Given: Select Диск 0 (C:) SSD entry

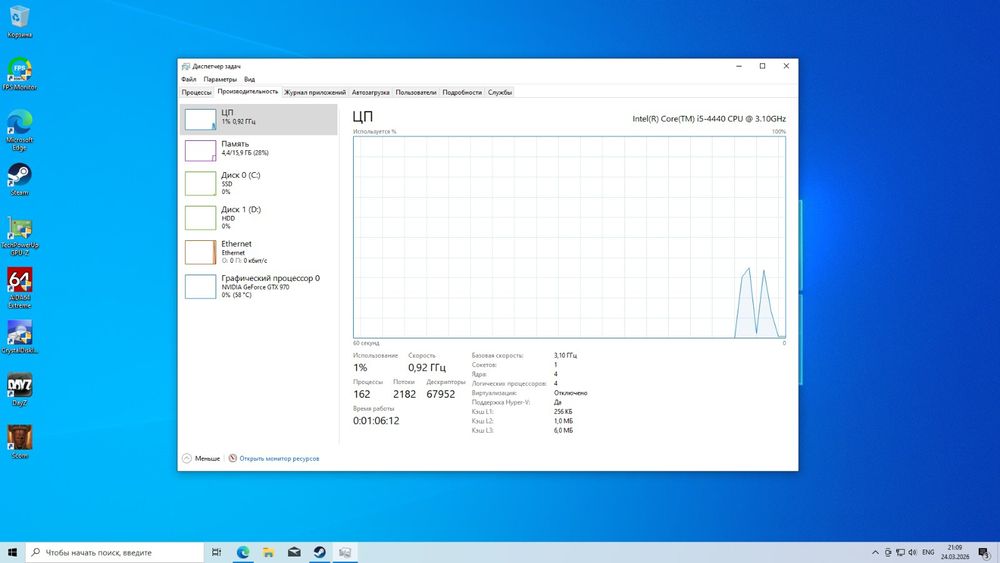Looking at the screenshot, I should pyautogui.click(x=258, y=183).
